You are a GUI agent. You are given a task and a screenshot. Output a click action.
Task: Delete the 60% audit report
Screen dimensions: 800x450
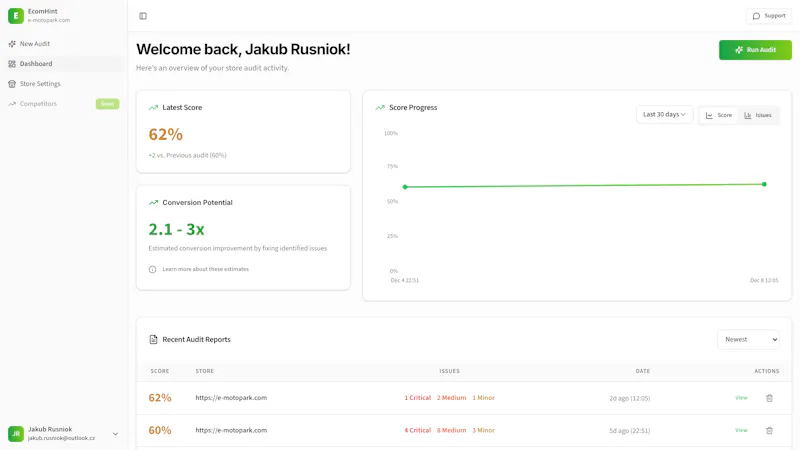coord(769,431)
